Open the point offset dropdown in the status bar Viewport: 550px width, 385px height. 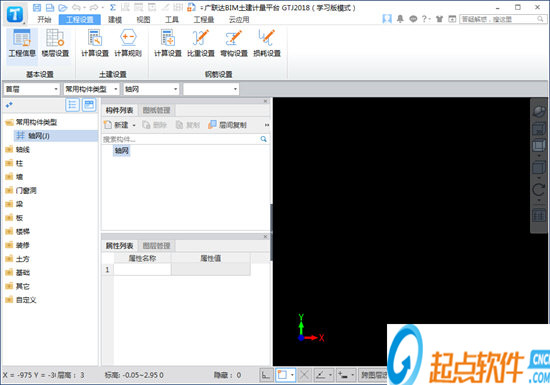coord(353,375)
